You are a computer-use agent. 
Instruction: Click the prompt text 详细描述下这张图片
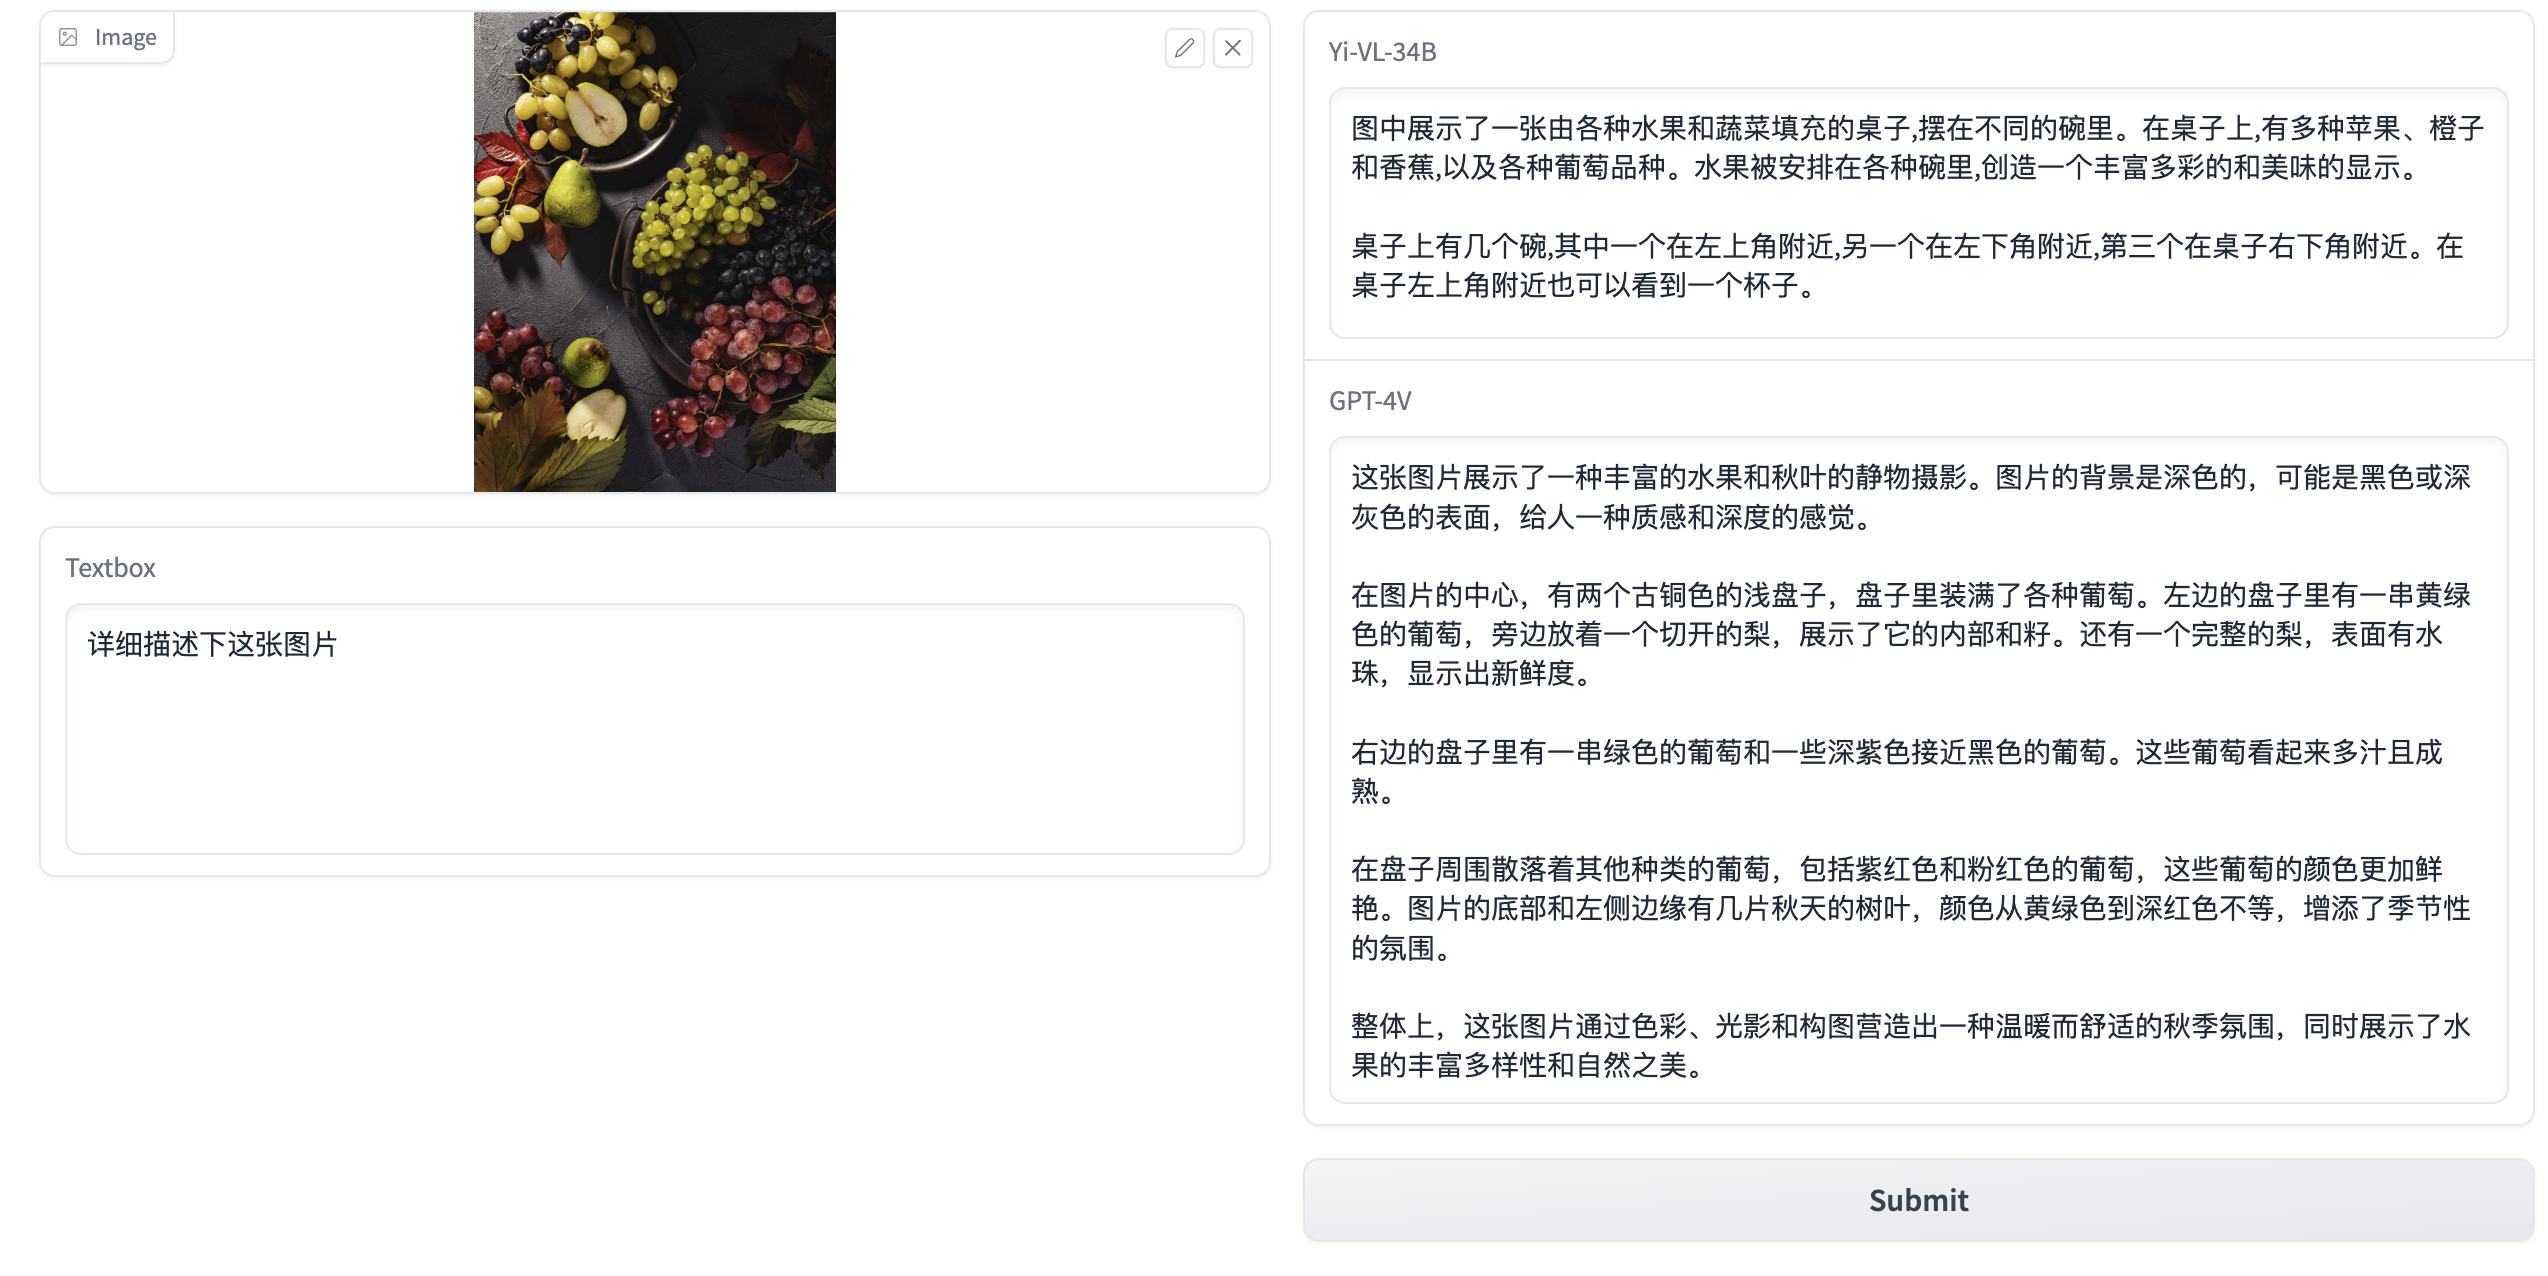click(213, 644)
